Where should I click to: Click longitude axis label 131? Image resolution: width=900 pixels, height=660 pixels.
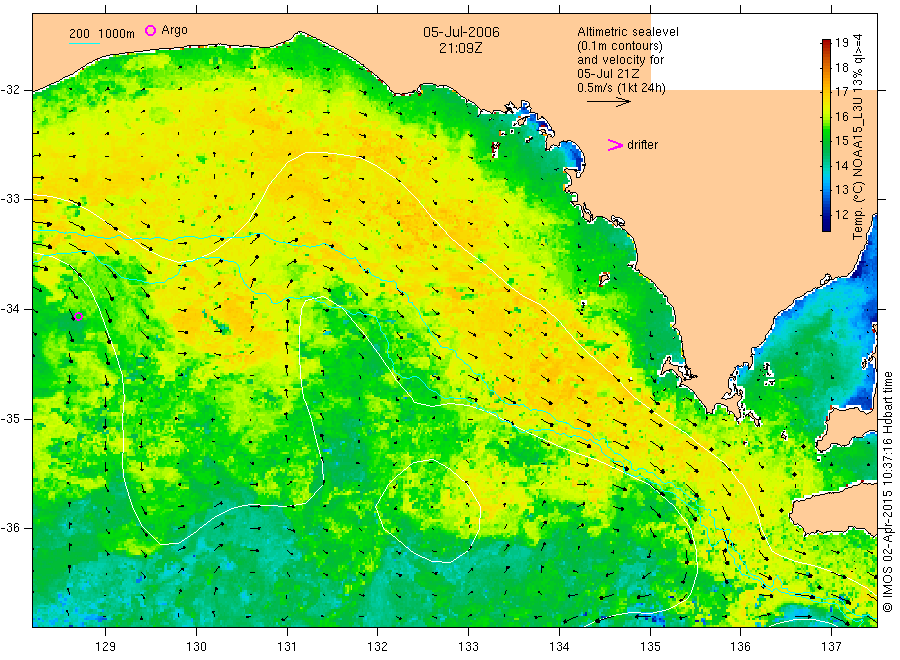point(287,647)
